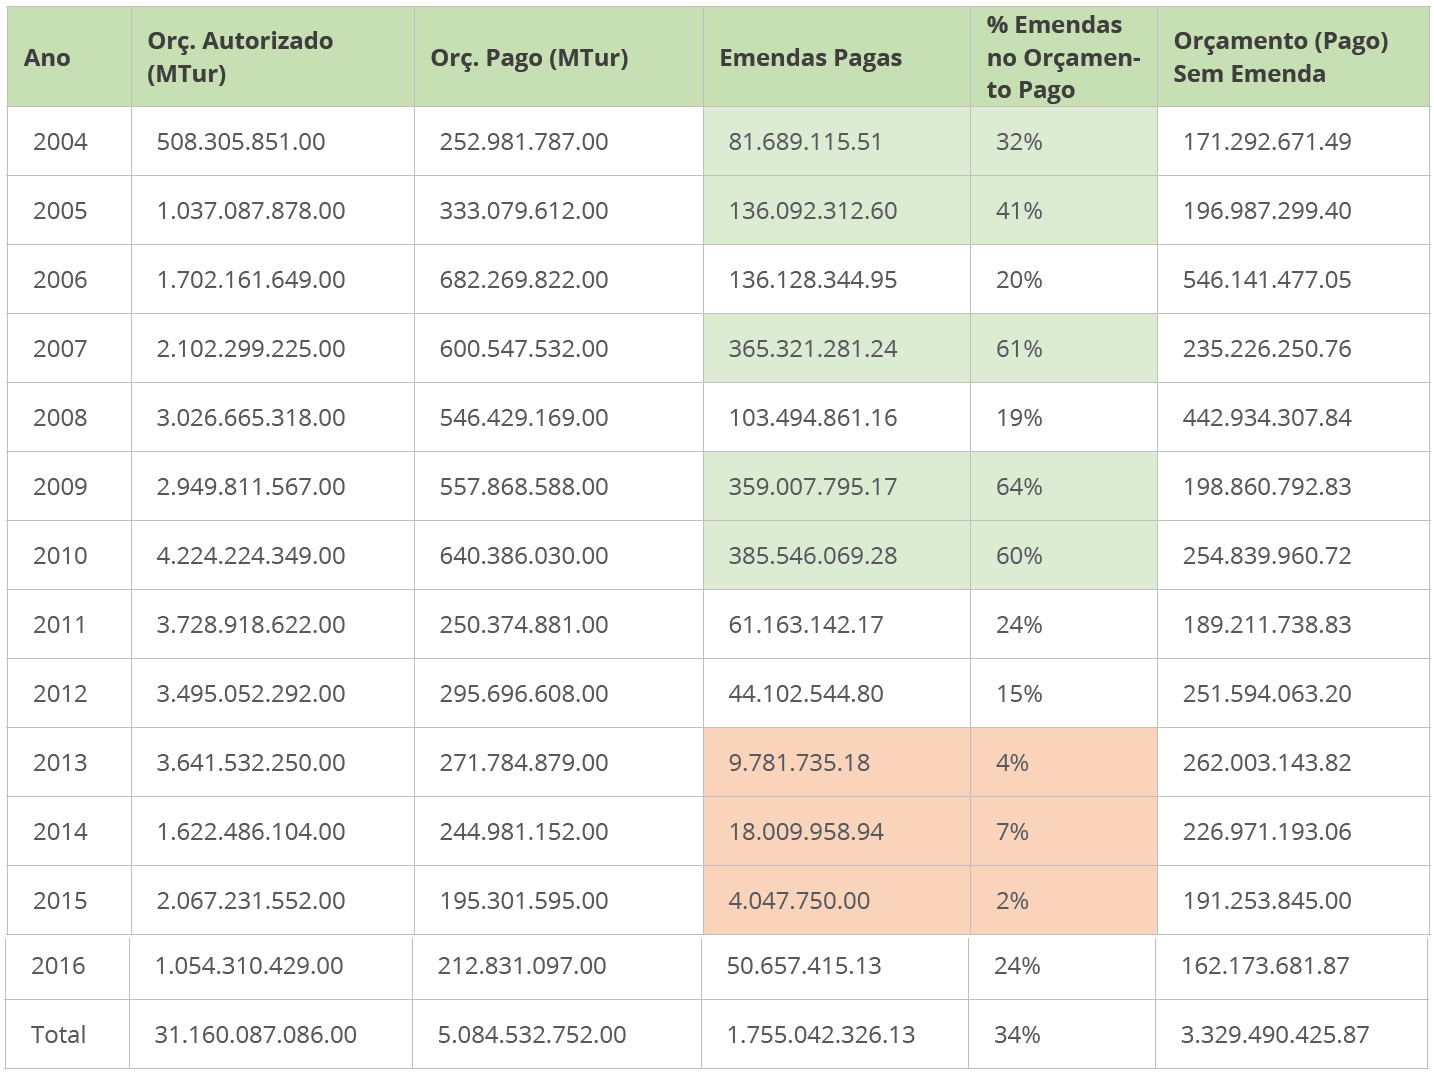This screenshot has width=1434, height=1090.
Task: Select the paid budget value 546.429.169.00
Action: click(524, 418)
